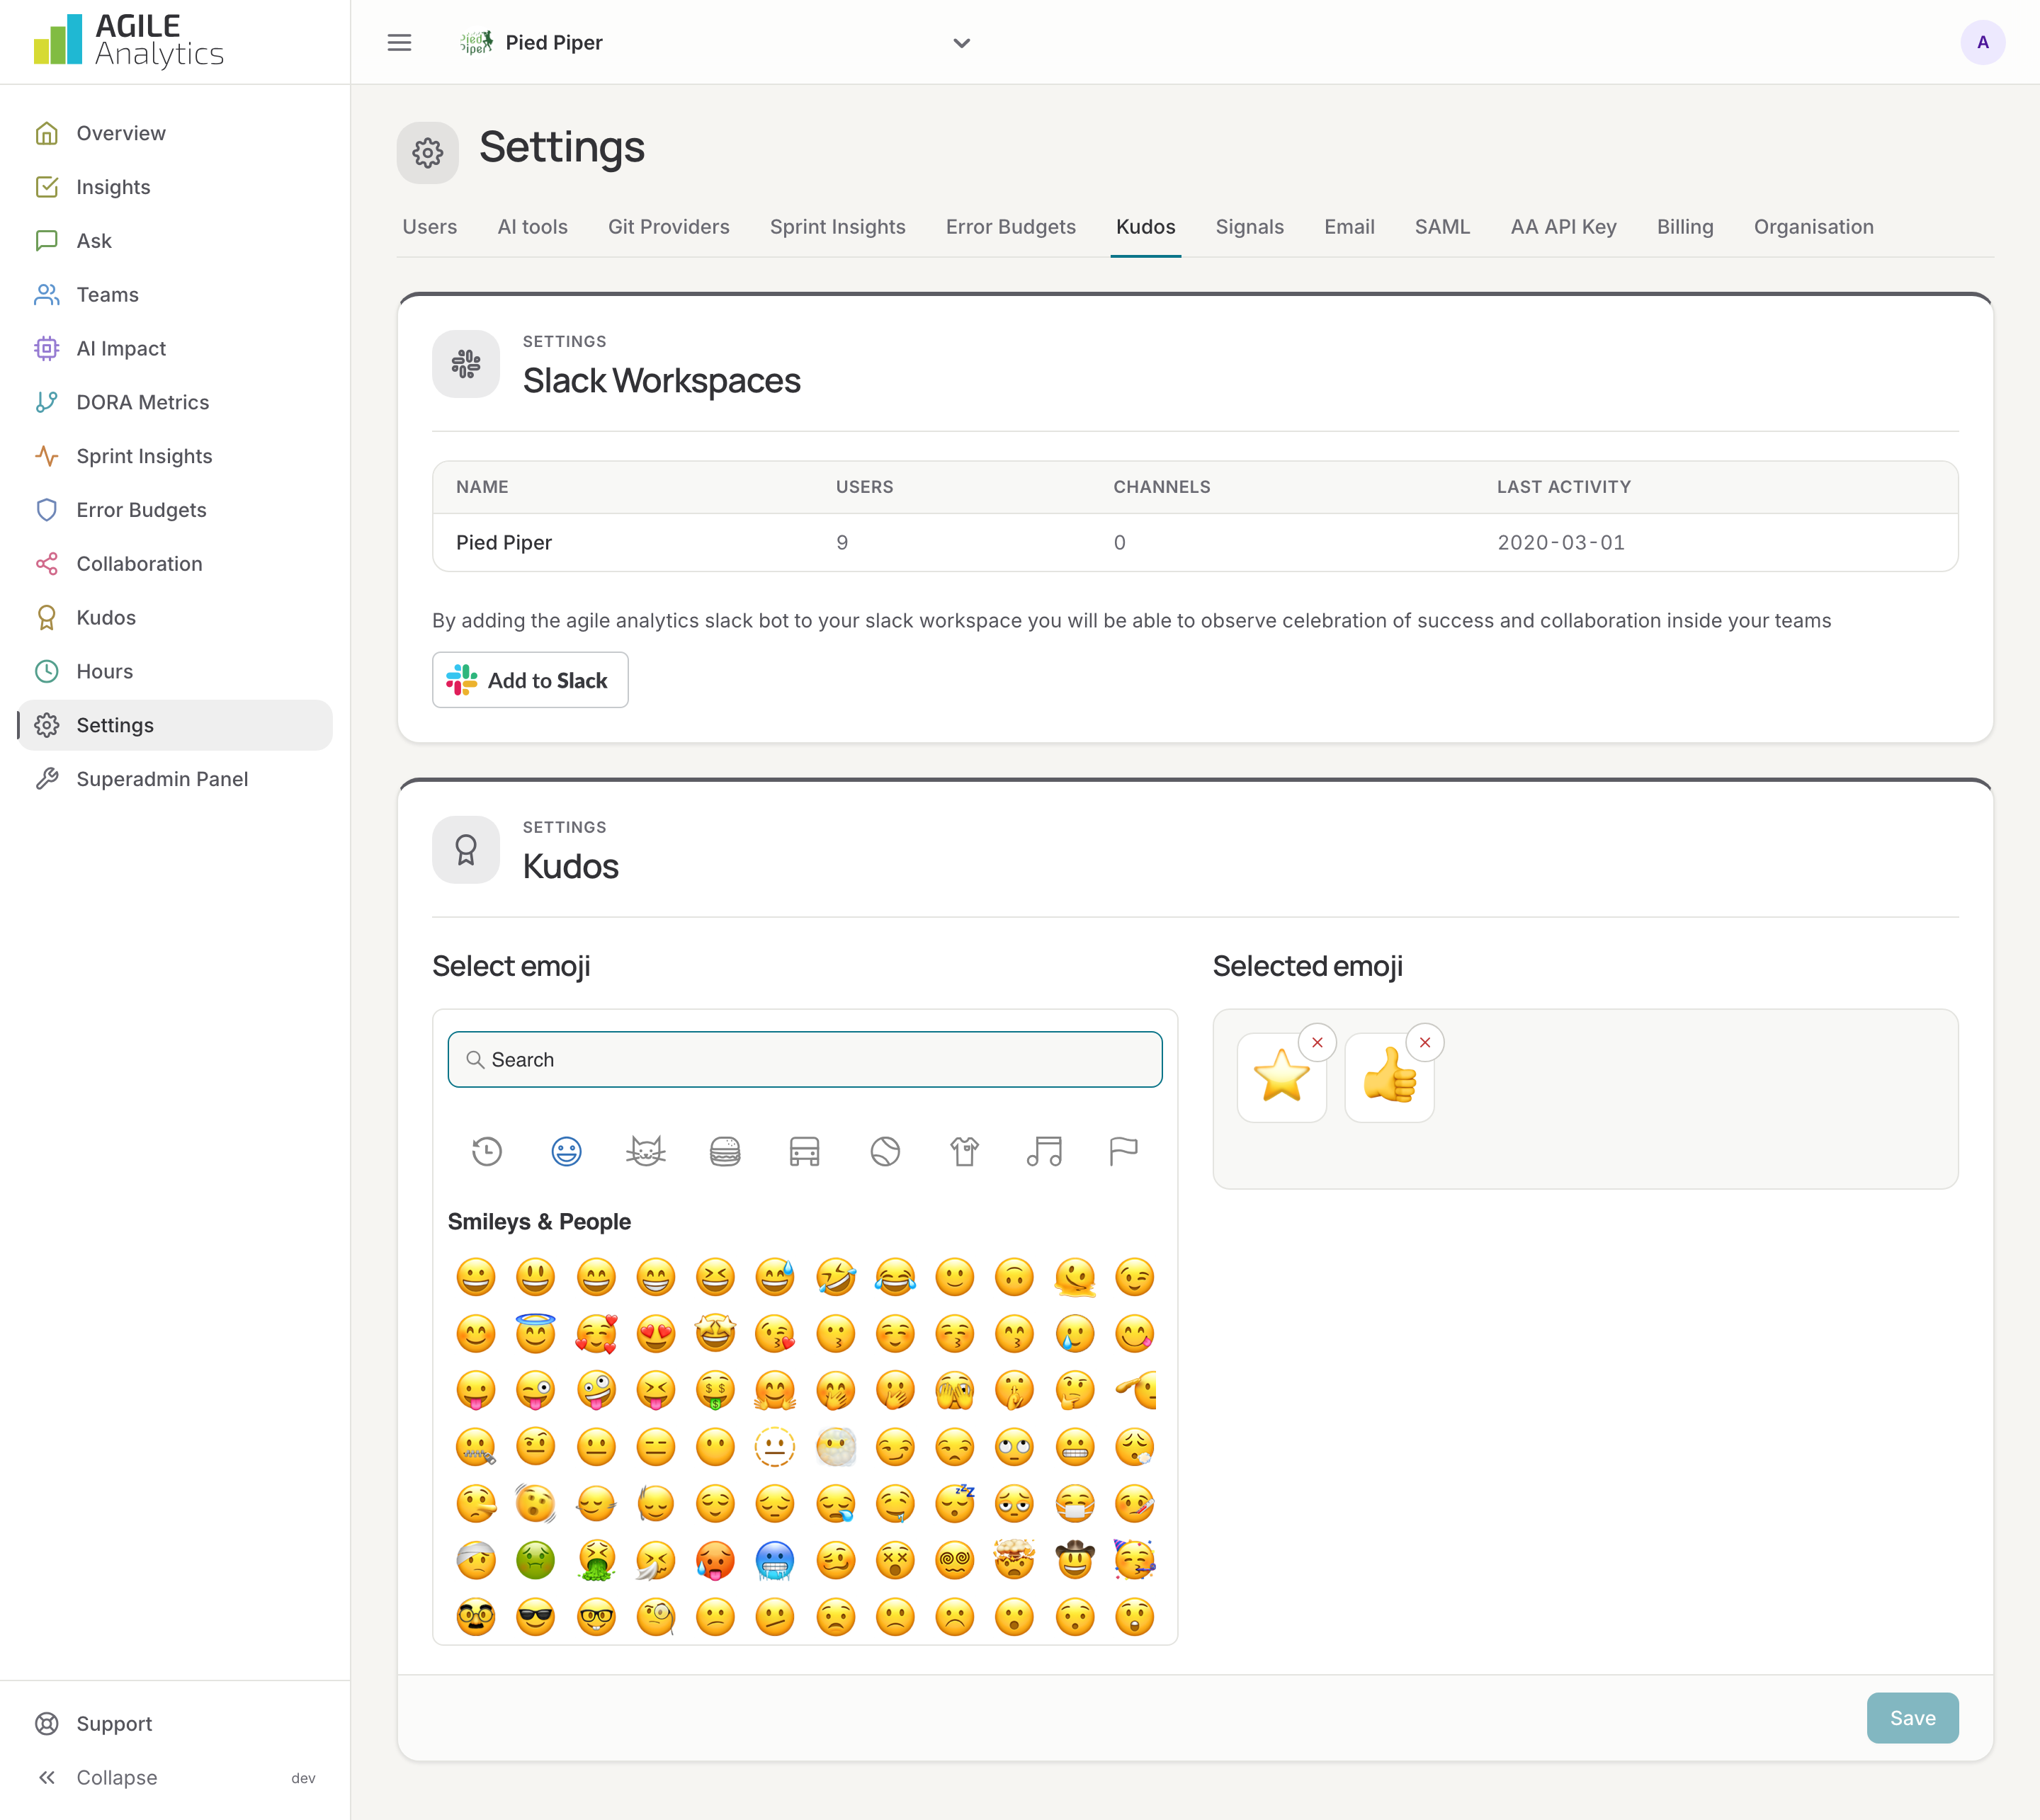
Task: Go to DORA Metrics in sidebar
Action: (x=175, y=402)
